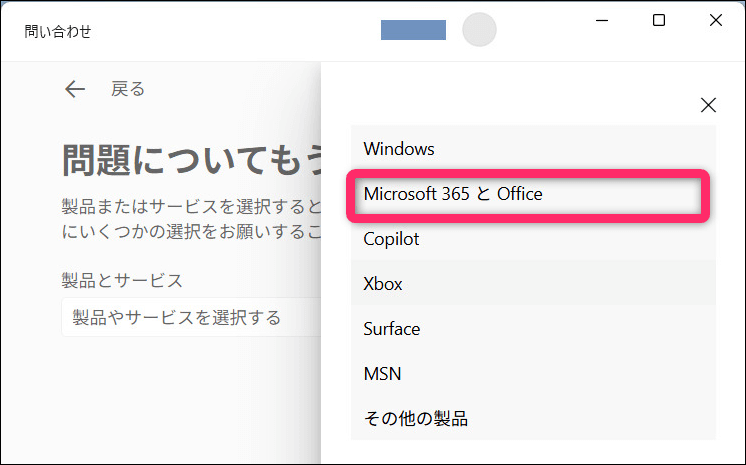The width and height of the screenshot is (746, 465).
Task: Maximize the 問い合わせ window
Action: [659, 20]
